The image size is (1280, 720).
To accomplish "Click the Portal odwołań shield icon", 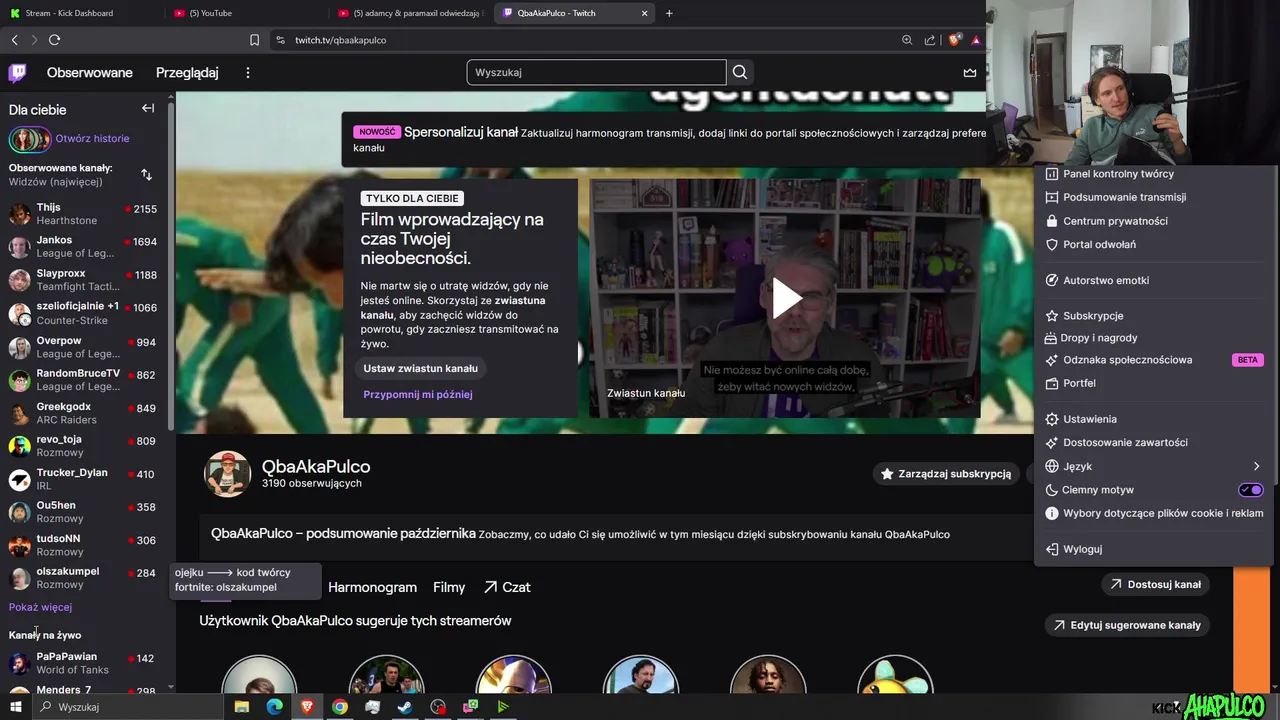I will [1051, 244].
